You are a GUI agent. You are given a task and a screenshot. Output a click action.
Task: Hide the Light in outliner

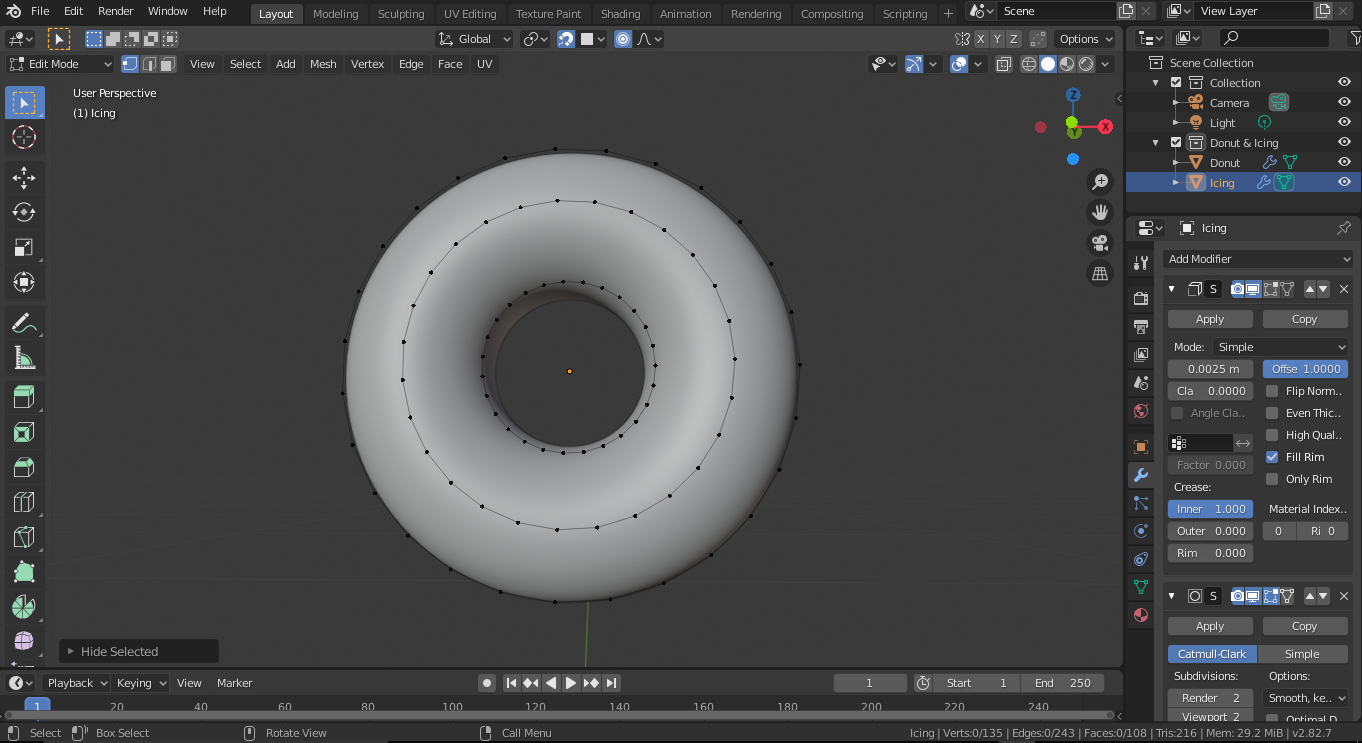tap(1344, 122)
